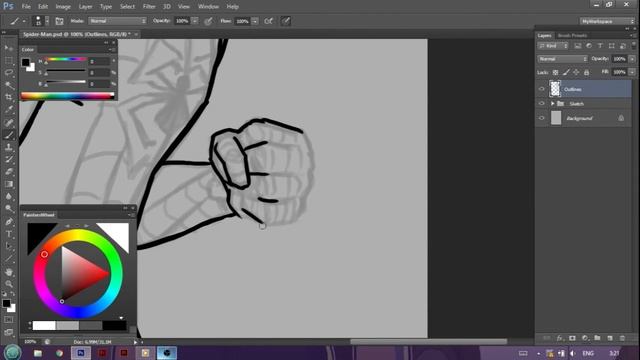Toggle lock all
This screenshot has height=360, width=640.
(x=587, y=72)
